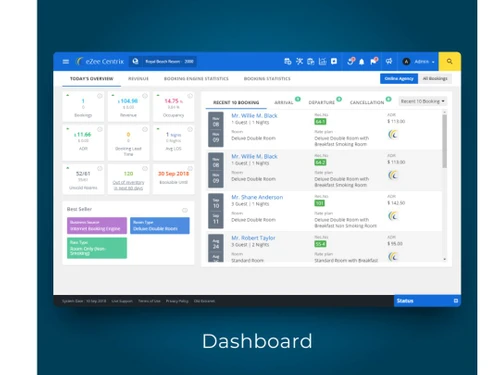Click the globe icon beside Royal Beach Resort
Screen dimensions: 500x375
coord(135,61)
